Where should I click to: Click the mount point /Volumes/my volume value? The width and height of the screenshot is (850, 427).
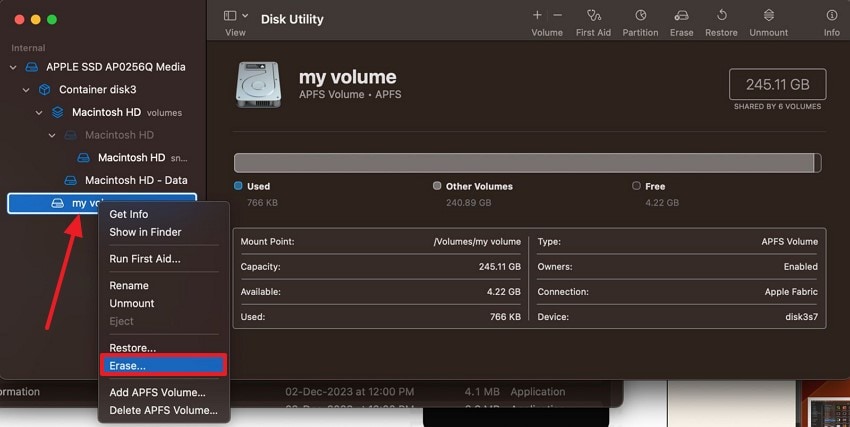click(x=477, y=242)
